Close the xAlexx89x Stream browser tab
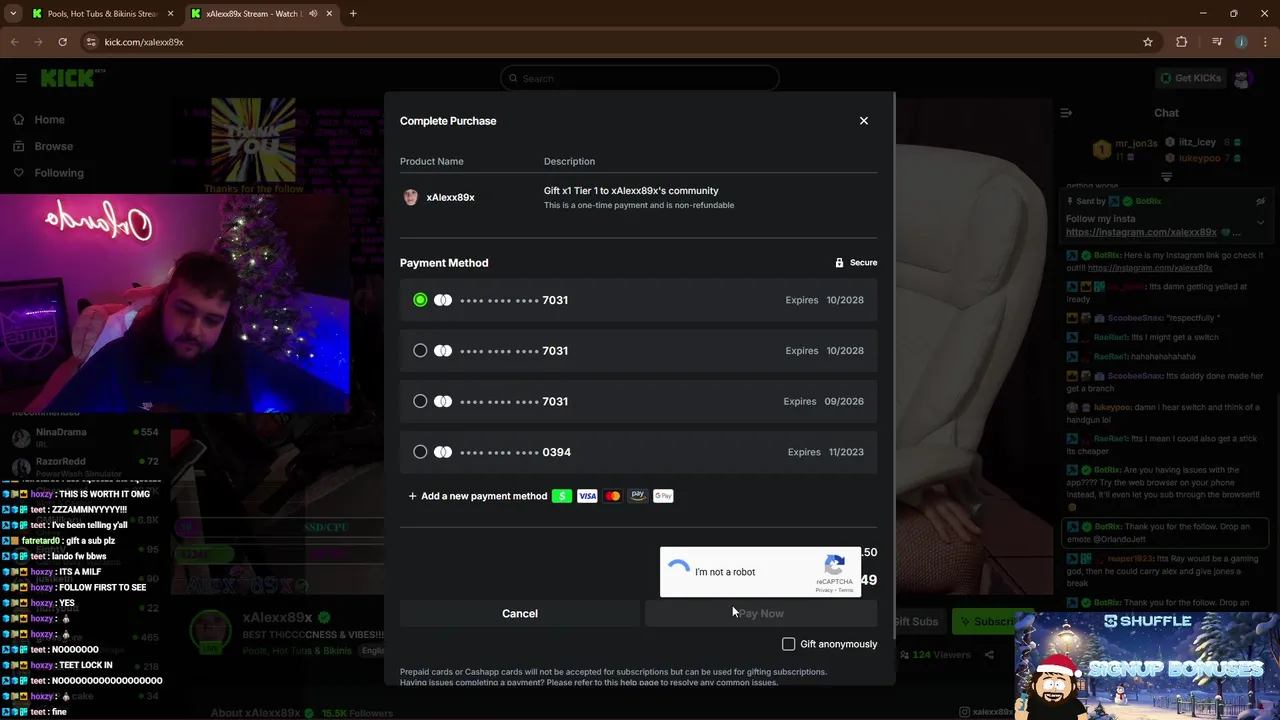The image size is (1280, 720). [x=329, y=14]
